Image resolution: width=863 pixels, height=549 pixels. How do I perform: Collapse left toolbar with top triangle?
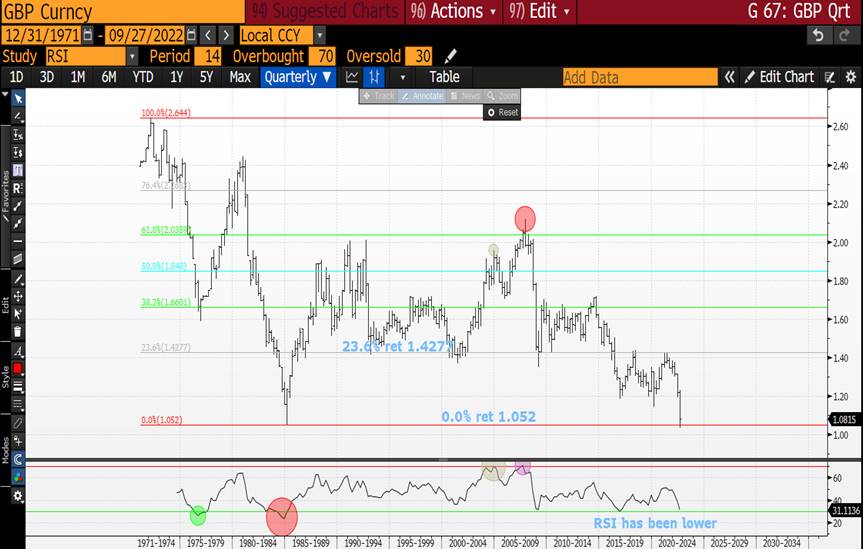pos(5,95)
